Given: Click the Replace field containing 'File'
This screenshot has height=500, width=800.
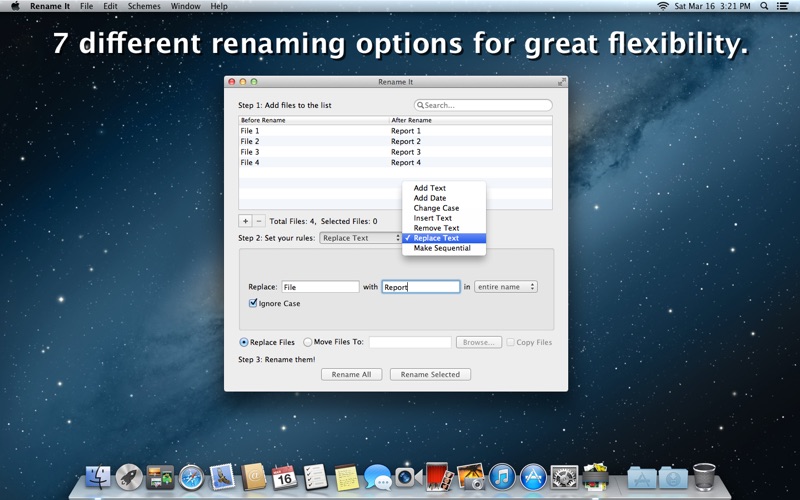Looking at the screenshot, I should (x=320, y=287).
